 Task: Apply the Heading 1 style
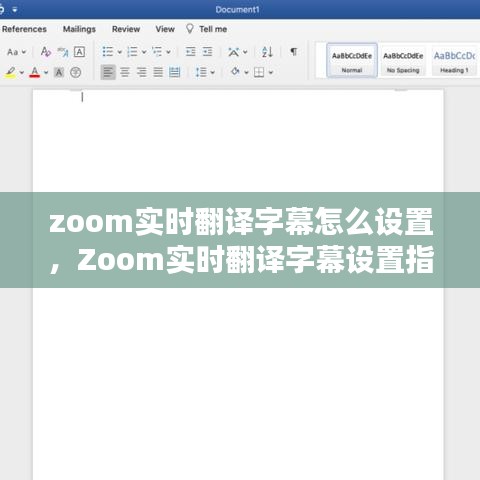[454, 60]
